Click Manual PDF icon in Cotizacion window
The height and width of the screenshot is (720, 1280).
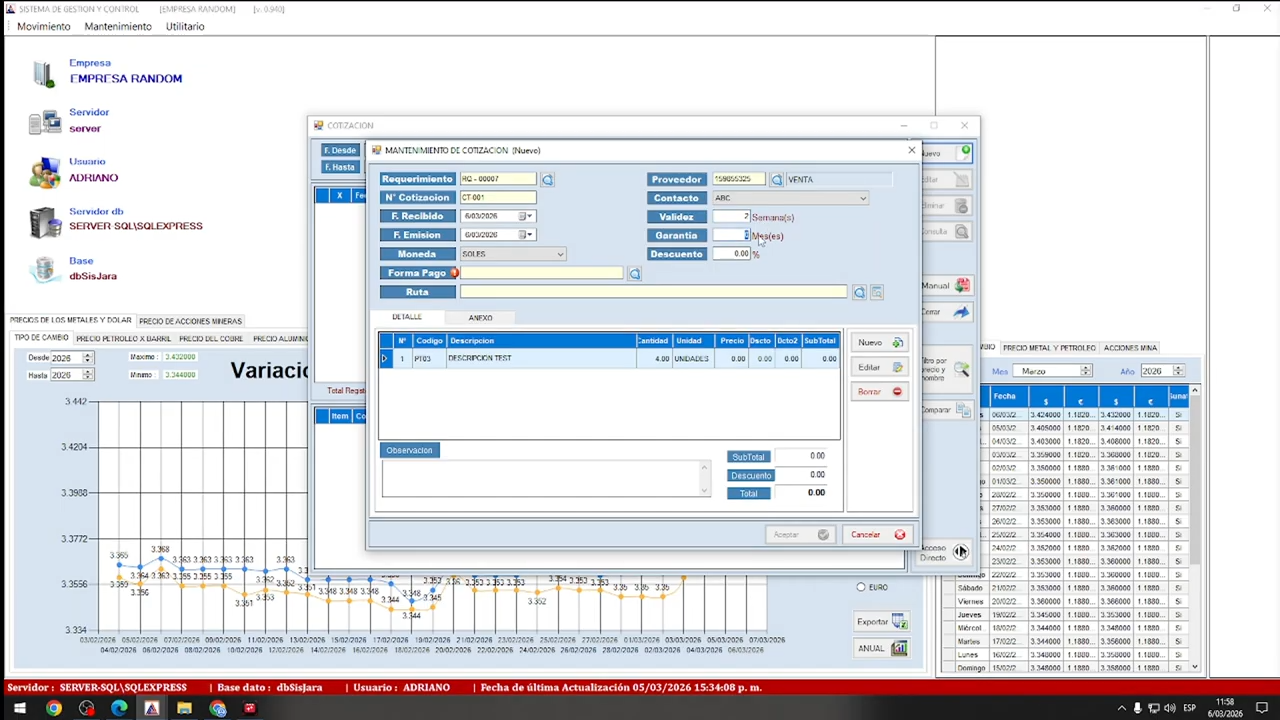pyautogui.click(x=962, y=286)
